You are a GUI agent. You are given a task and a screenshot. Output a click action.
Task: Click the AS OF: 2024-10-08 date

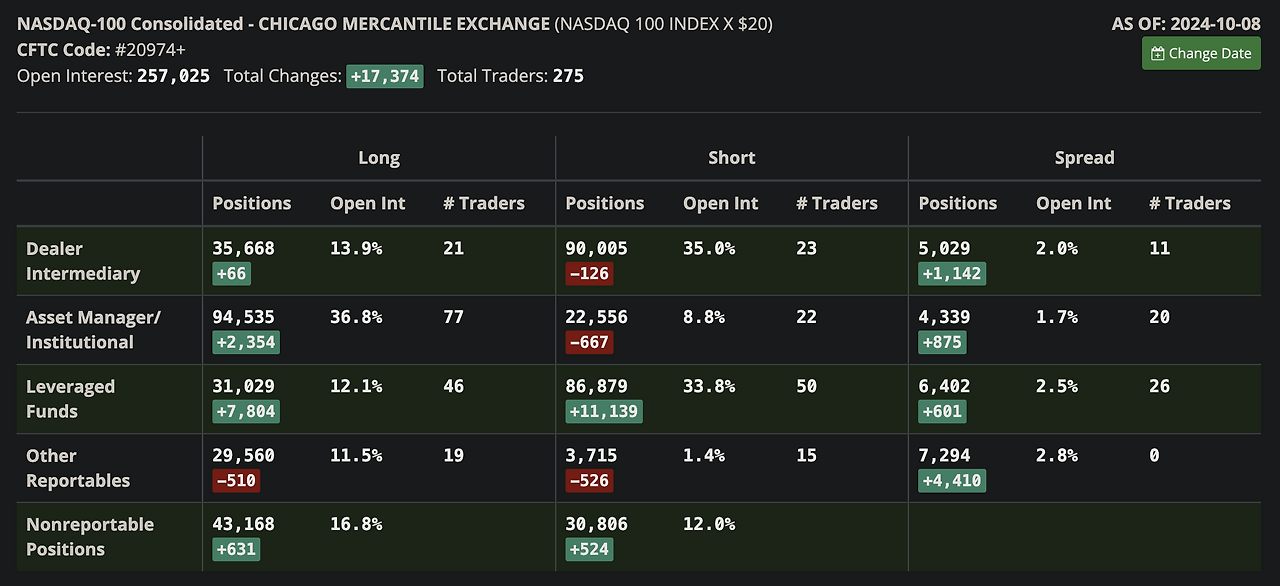[x=1186, y=24]
